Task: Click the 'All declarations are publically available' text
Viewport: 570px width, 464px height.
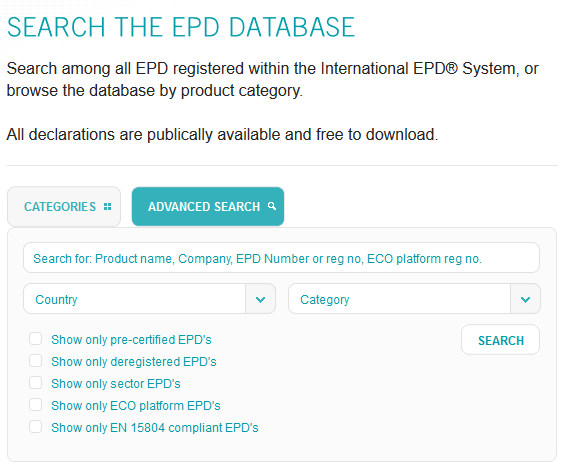Action: pyautogui.click(x=222, y=135)
